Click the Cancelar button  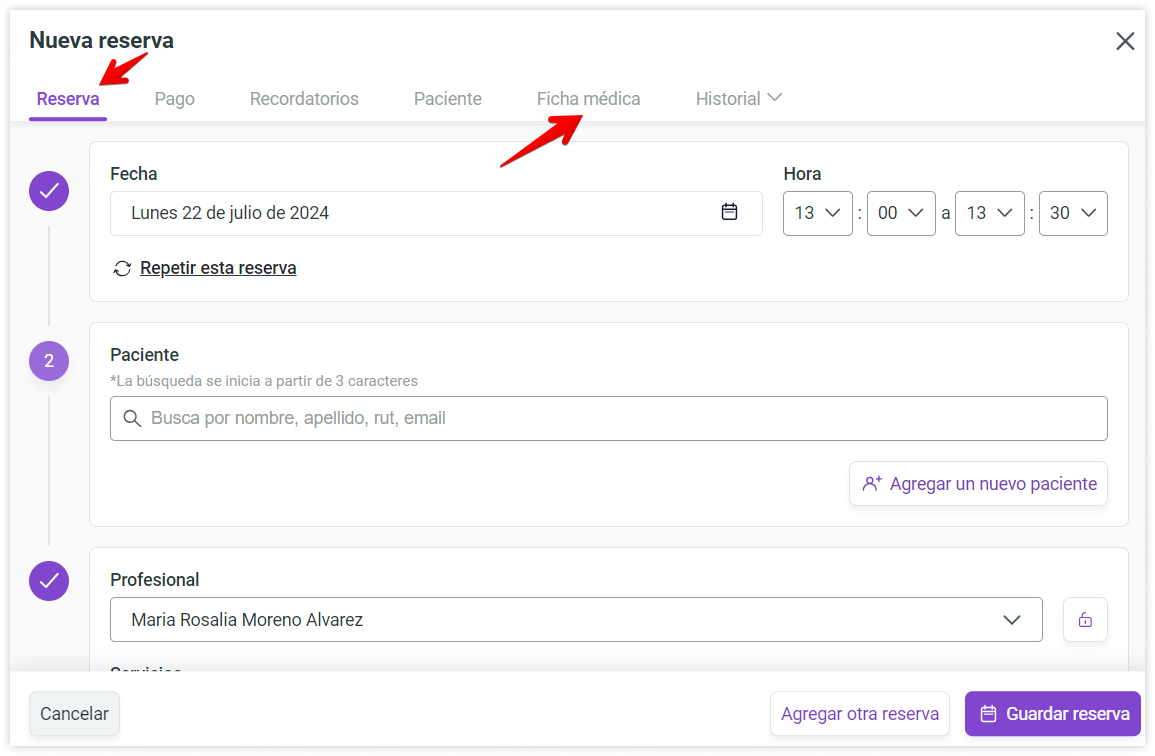(x=74, y=713)
